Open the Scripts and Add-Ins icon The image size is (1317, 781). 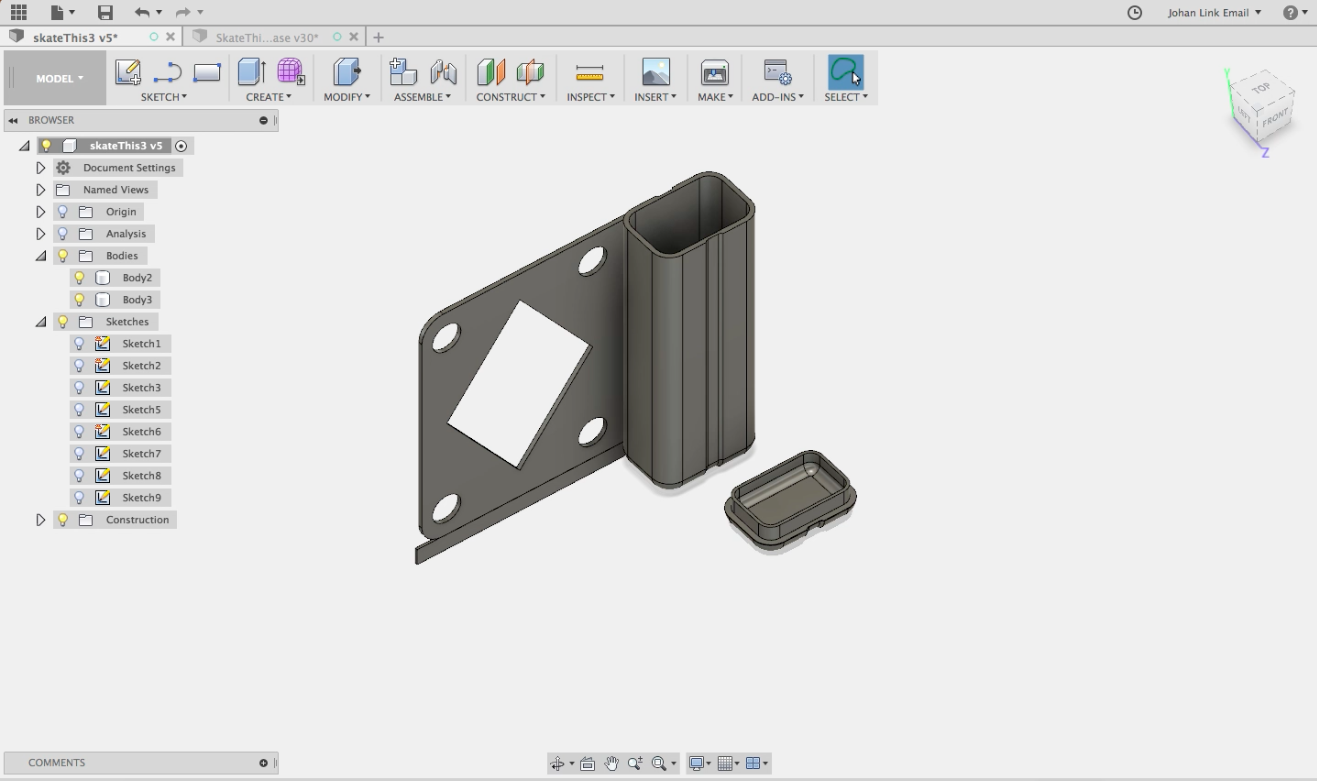[777, 72]
